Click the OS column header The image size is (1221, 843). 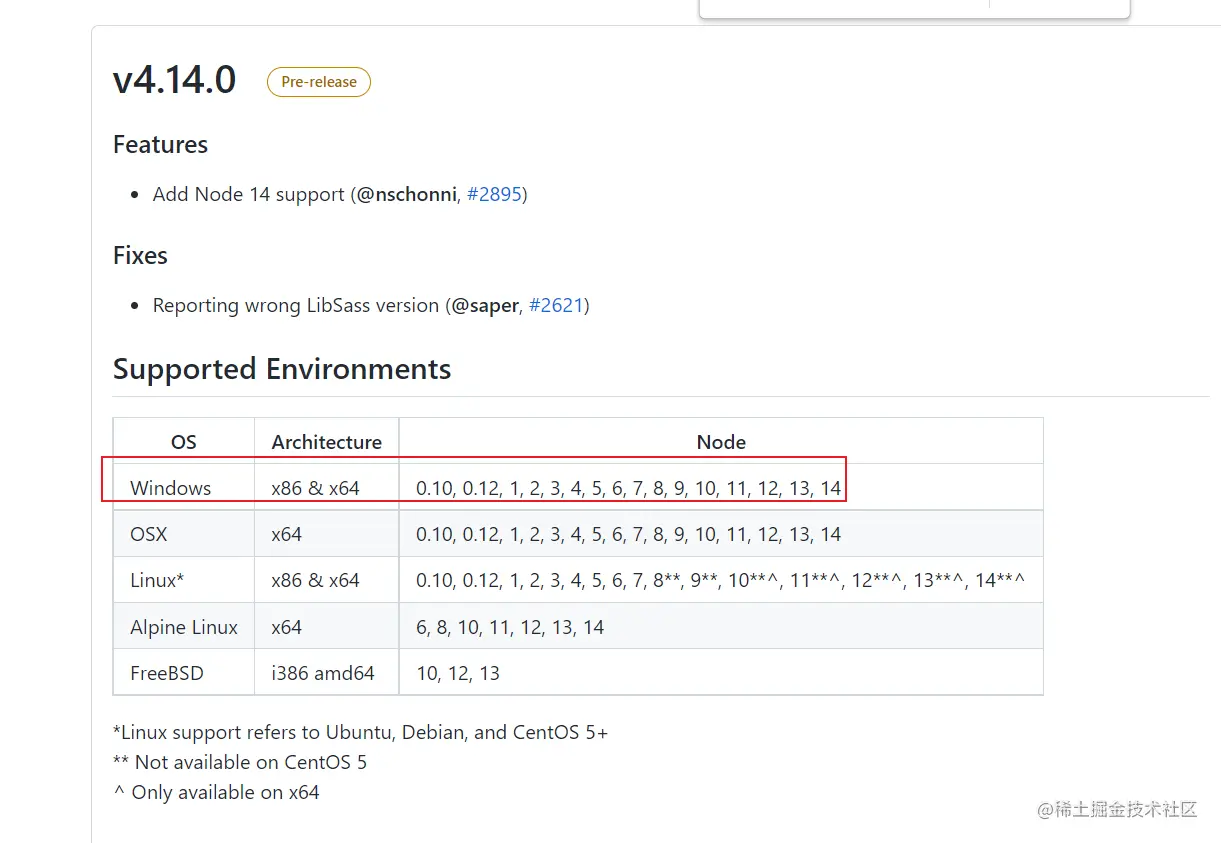coord(184,442)
